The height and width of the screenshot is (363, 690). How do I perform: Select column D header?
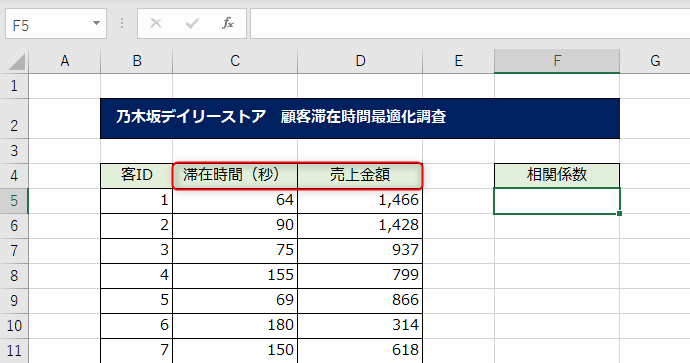pos(360,61)
